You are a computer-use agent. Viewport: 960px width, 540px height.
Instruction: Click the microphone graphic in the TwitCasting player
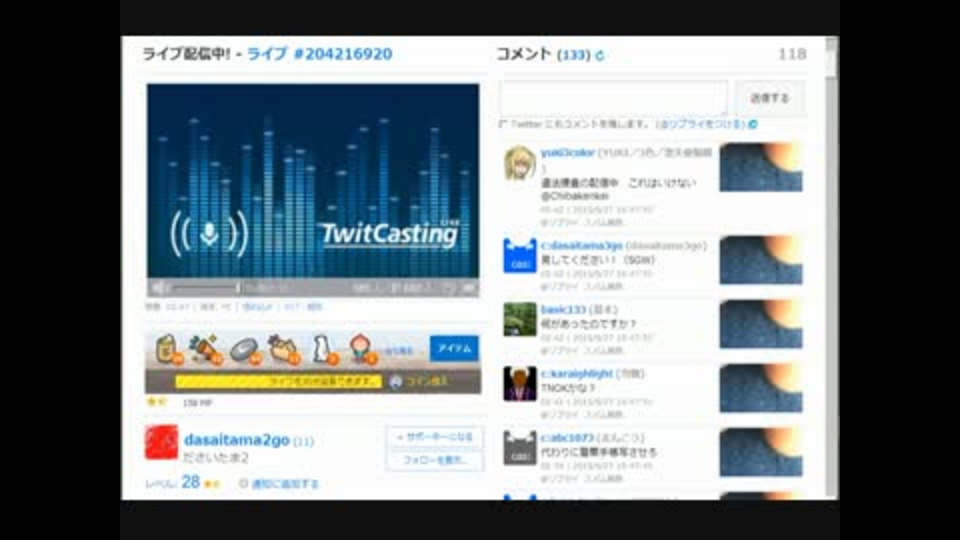pos(209,233)
